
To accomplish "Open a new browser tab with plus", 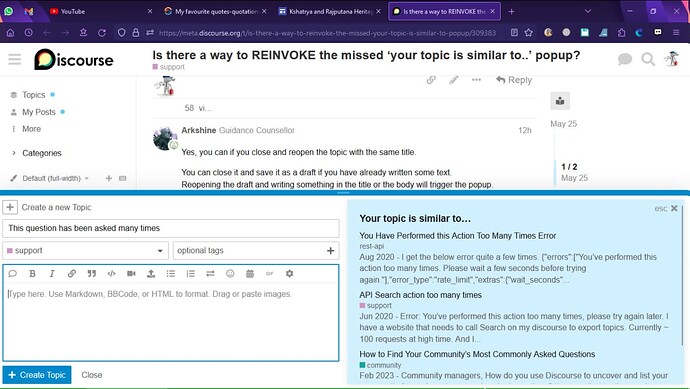I will 511,11.
